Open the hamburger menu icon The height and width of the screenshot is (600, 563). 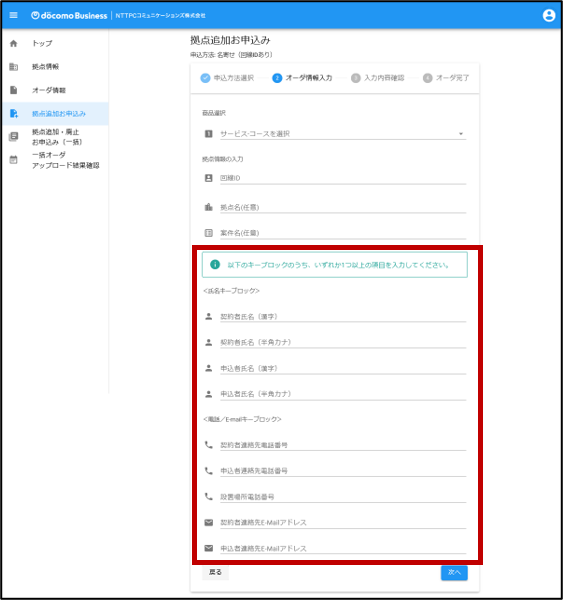click(x=13, y=15)
